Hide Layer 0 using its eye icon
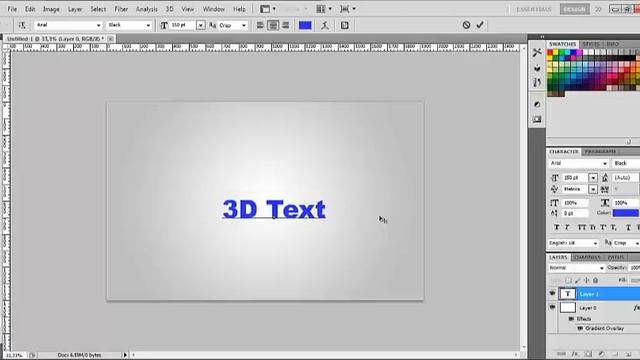The height and width of the screenshot is (360, 640). pyautogui.click(x=552, y=307)
